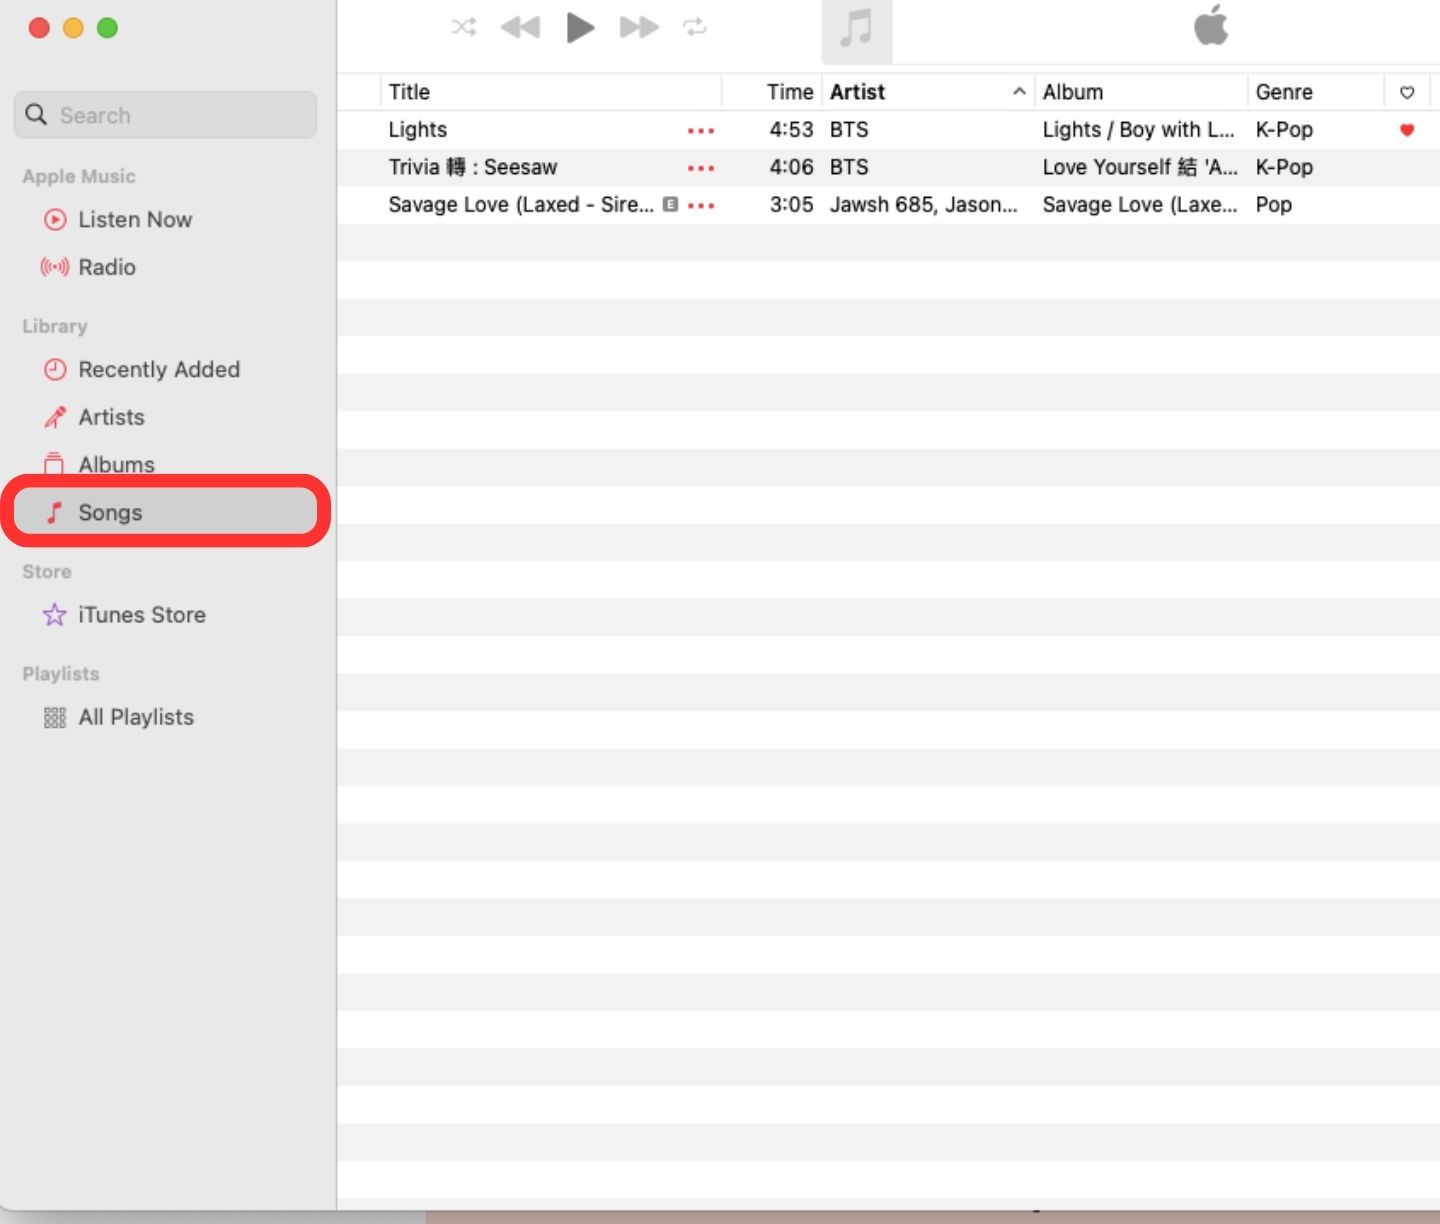This screenshot has width=1440, height=1224.
Task: Click the Albums stack icon
Action: pyautogui.click(x=55, y=464)
